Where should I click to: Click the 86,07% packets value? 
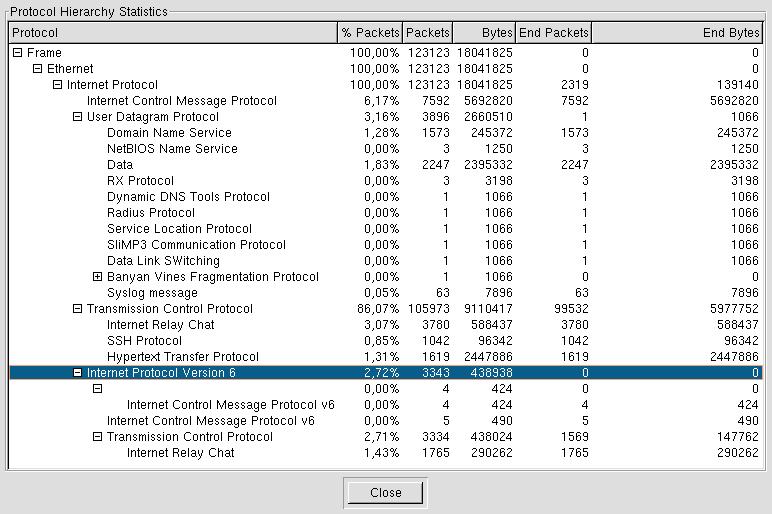pos(378,309)
